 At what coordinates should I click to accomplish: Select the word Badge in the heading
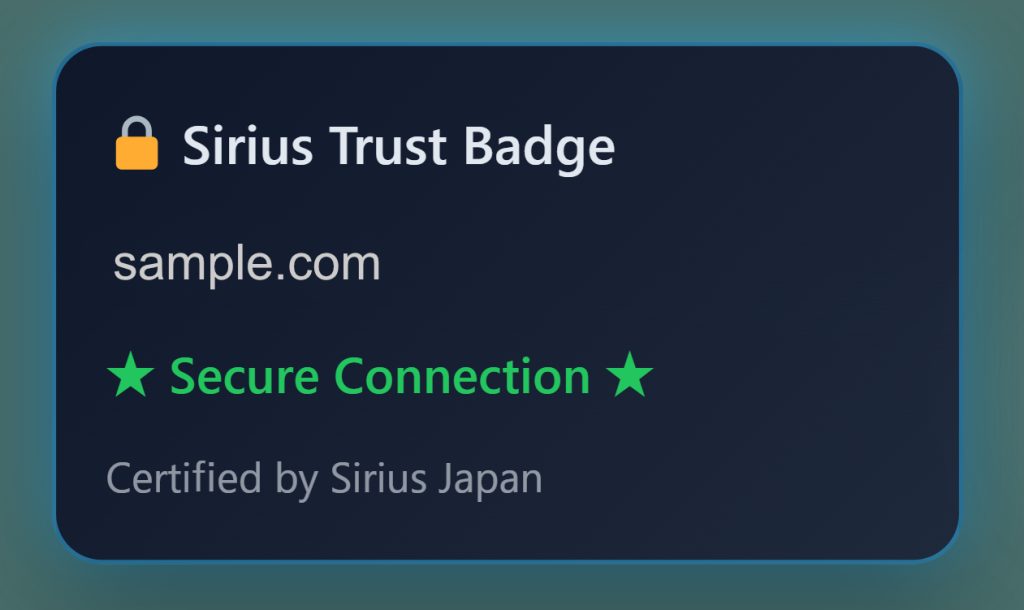point(539,149)
